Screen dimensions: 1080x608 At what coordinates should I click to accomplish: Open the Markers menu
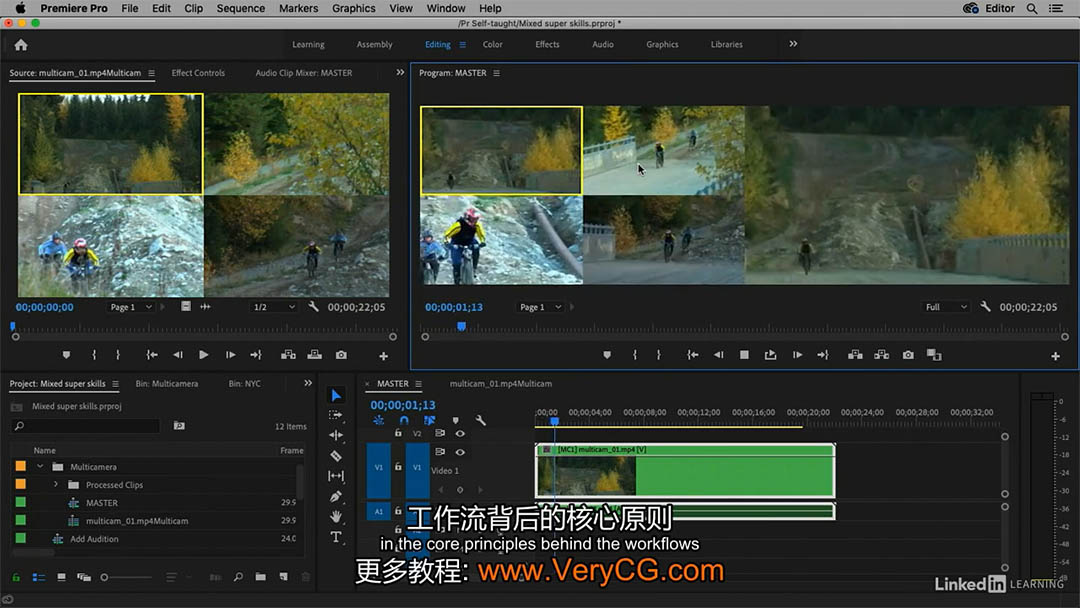coord(298,8)
